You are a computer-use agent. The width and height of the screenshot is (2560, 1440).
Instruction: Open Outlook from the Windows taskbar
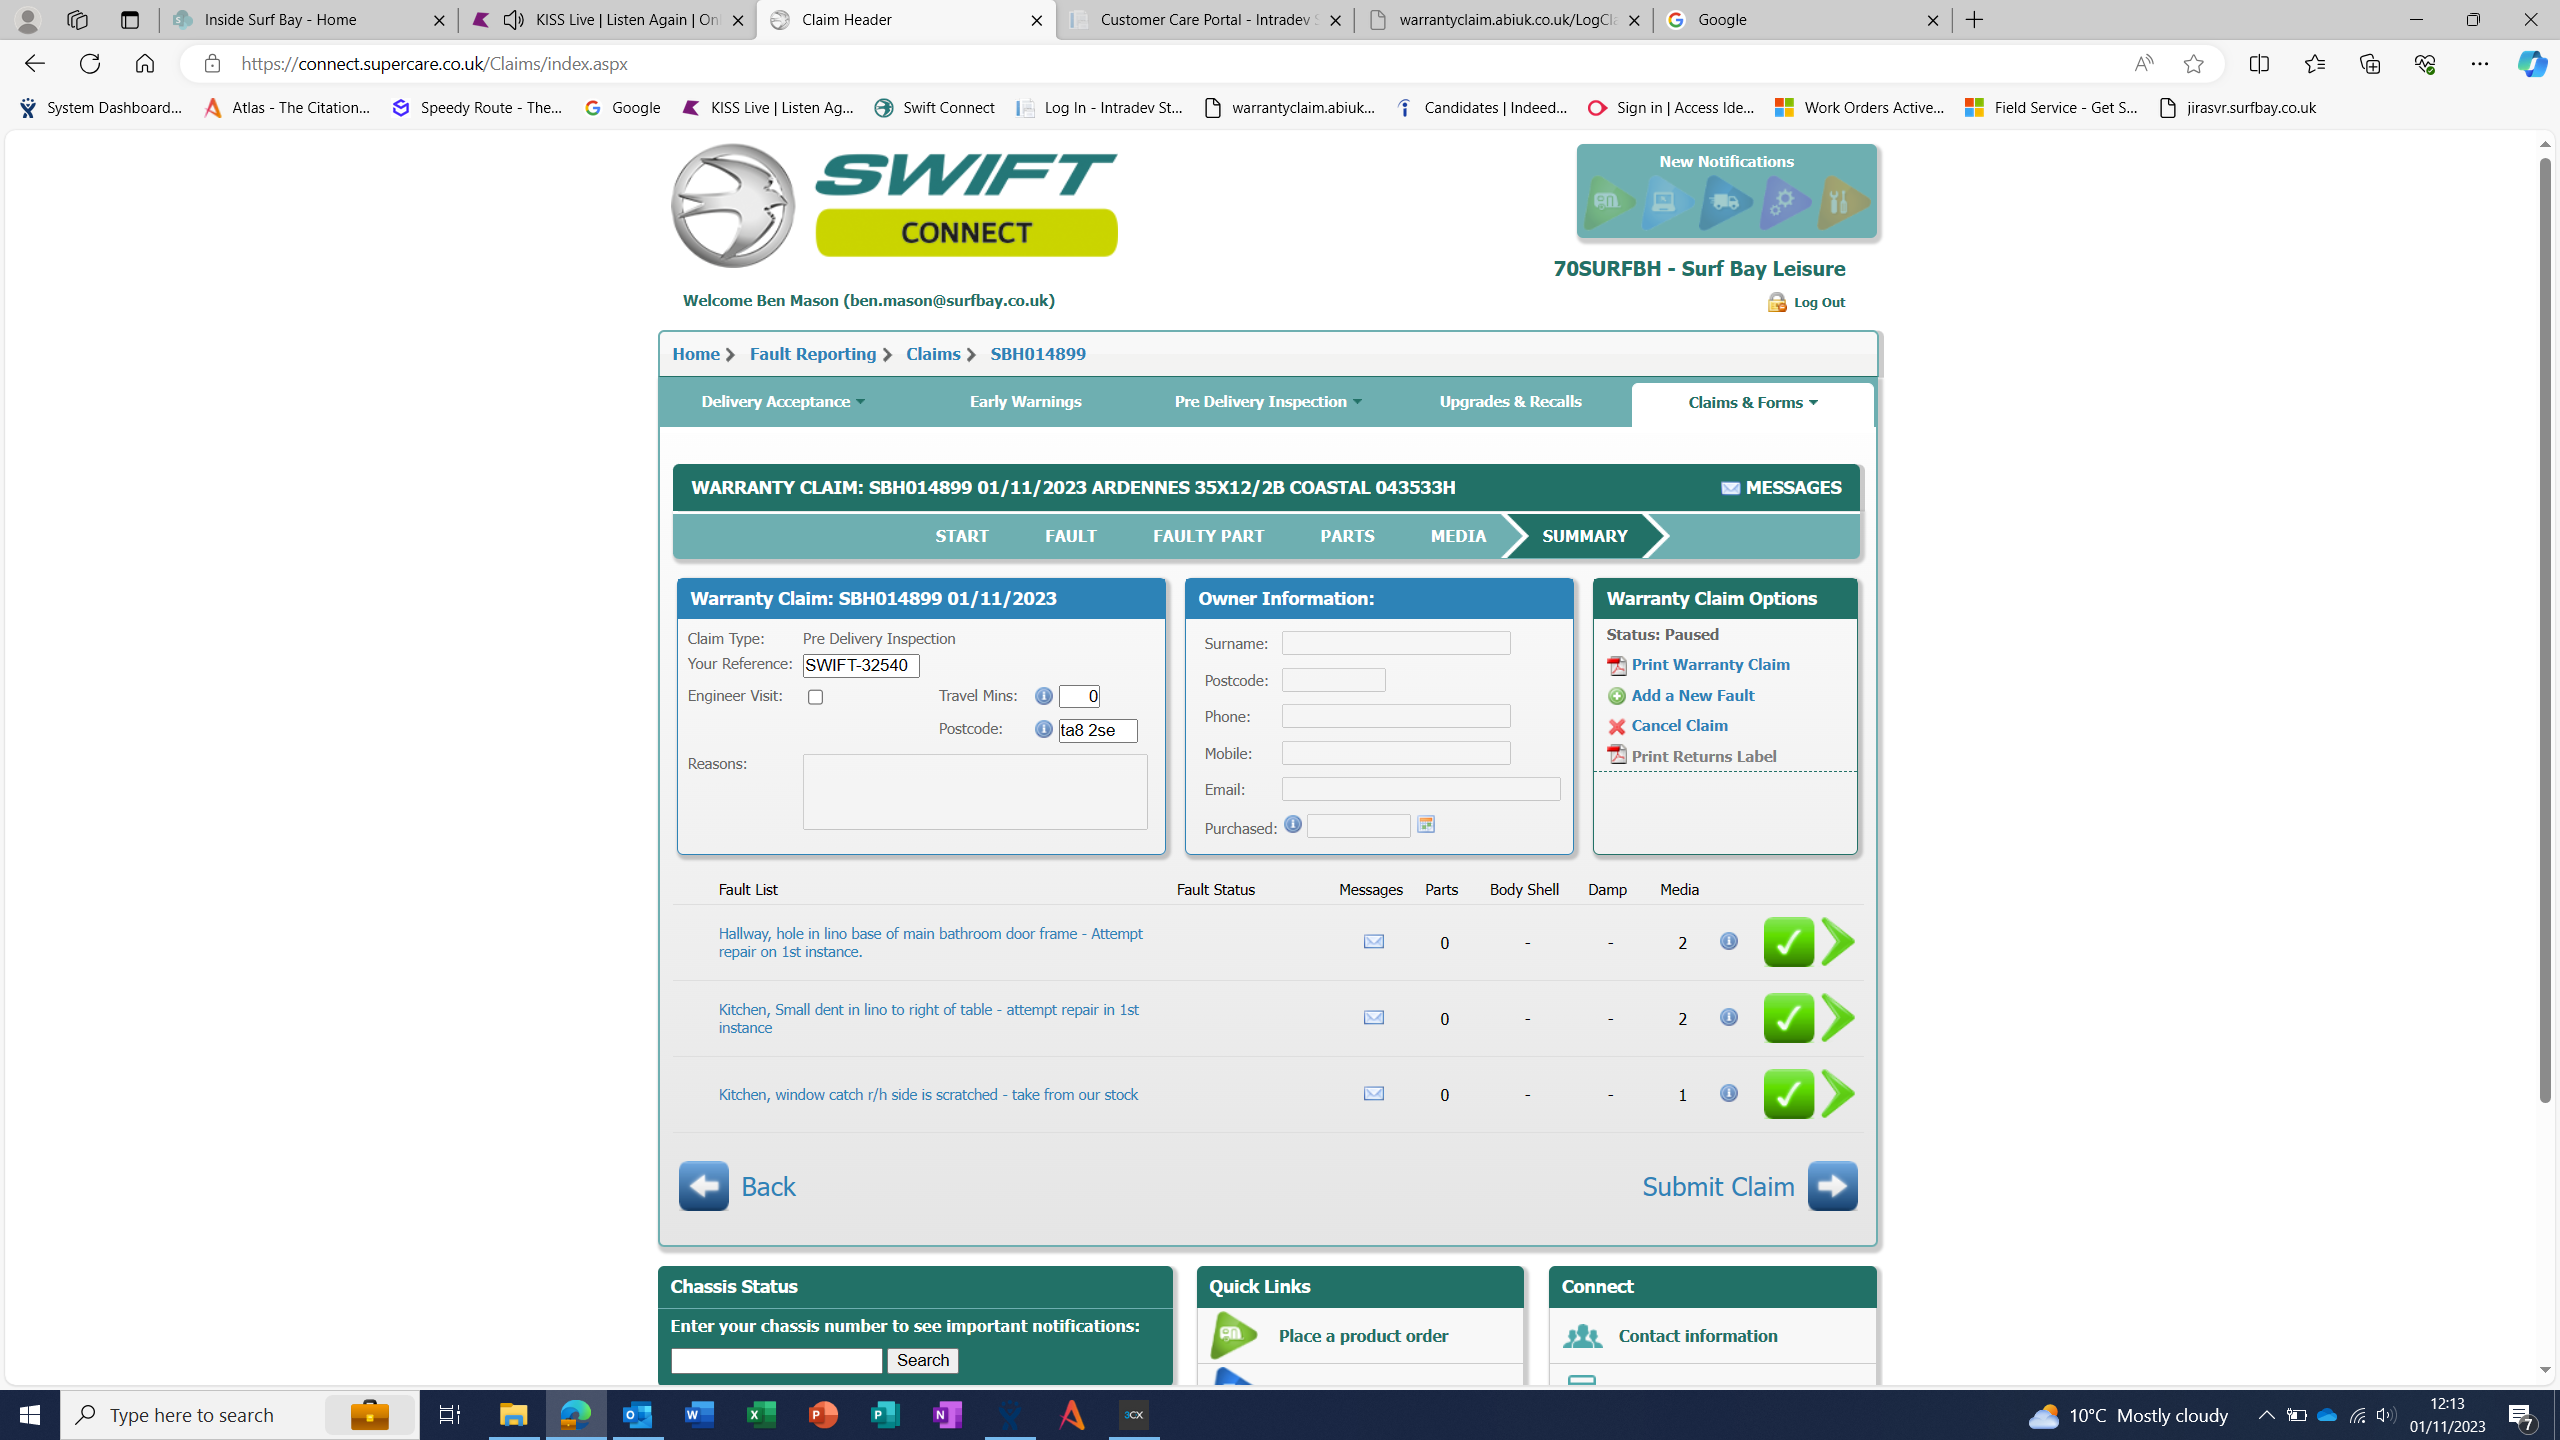click(x=637, y=1415)
